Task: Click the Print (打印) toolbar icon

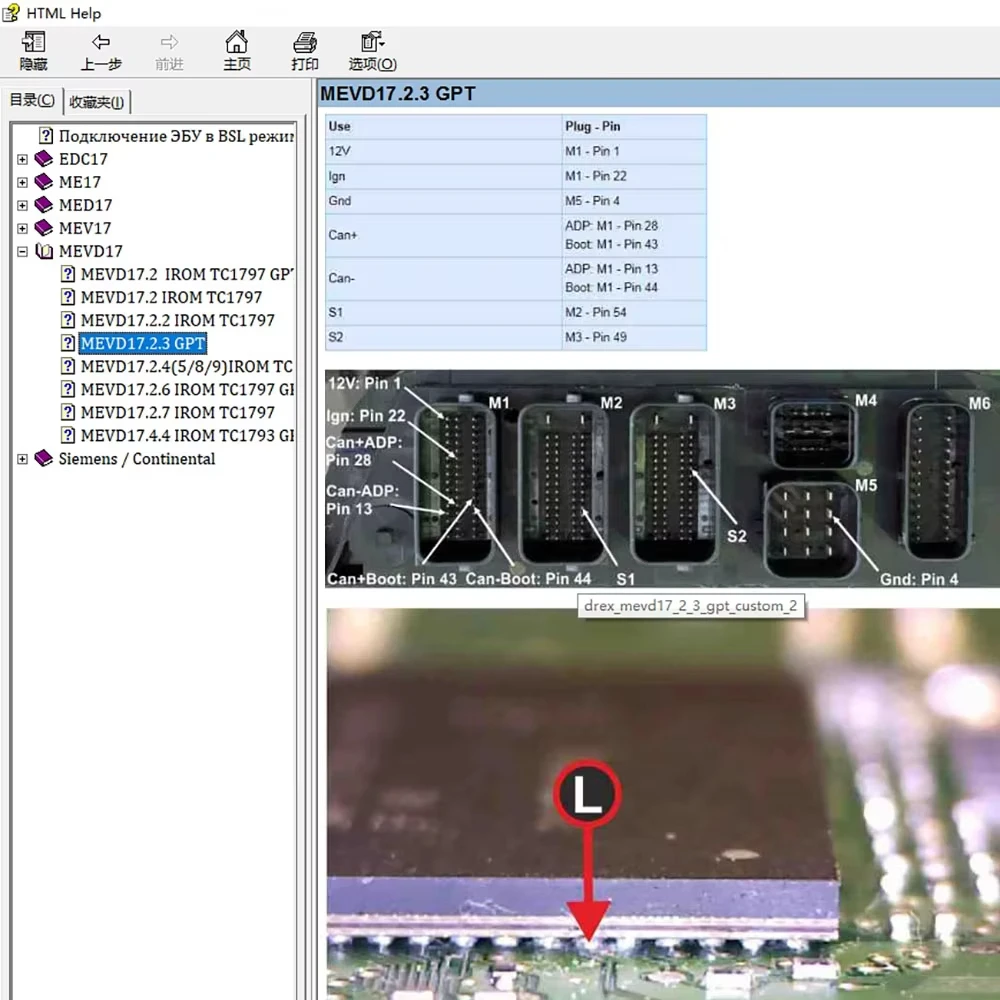Action: coord(305,43)
